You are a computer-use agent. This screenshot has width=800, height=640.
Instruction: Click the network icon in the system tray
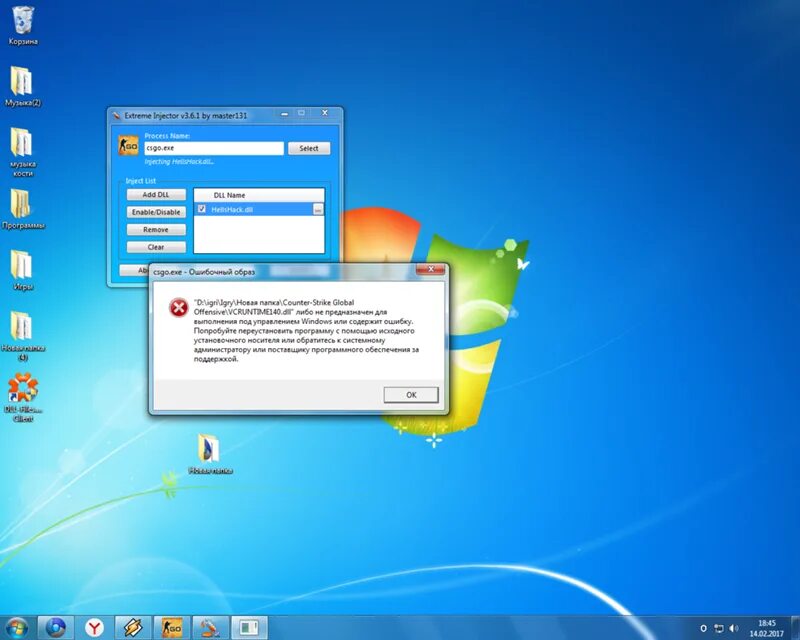tap(719, 628)
